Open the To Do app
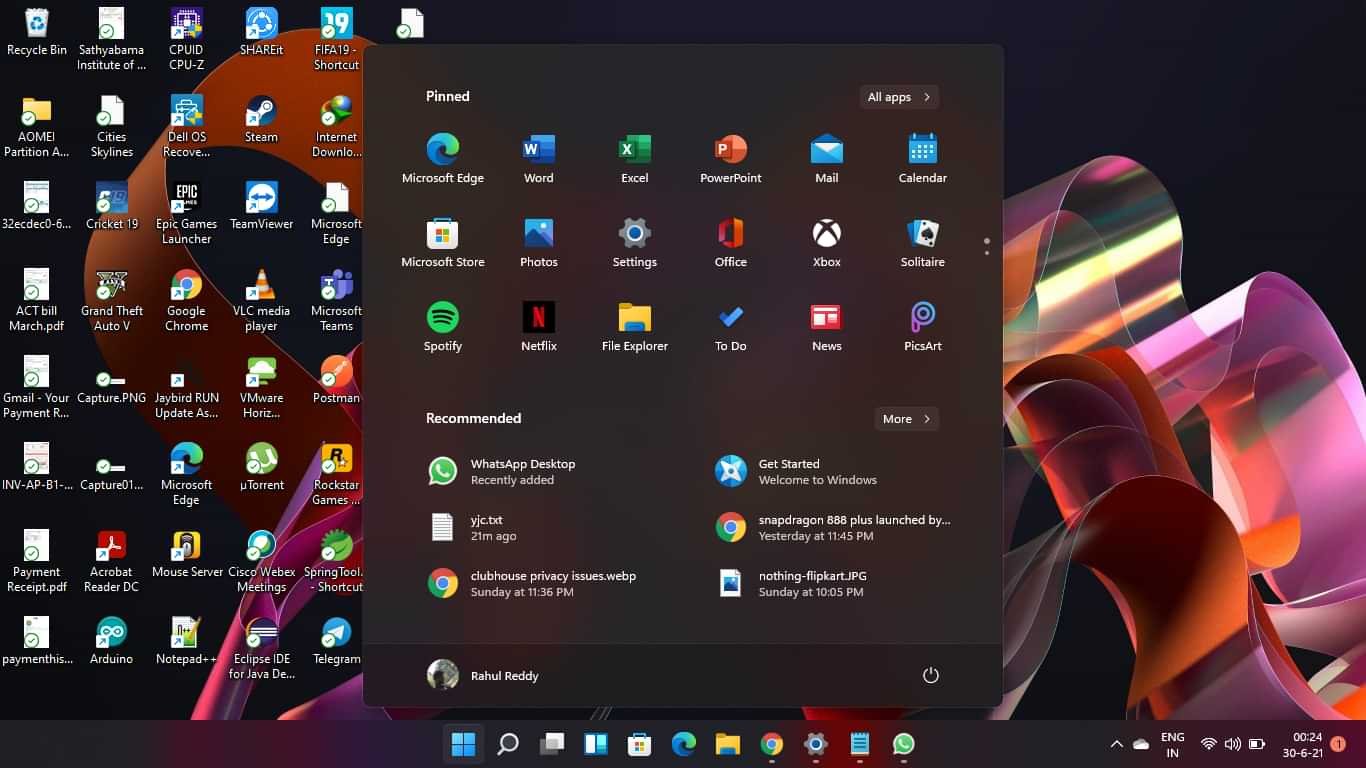This screenshot has height=768, width=1366. [731, 327]
